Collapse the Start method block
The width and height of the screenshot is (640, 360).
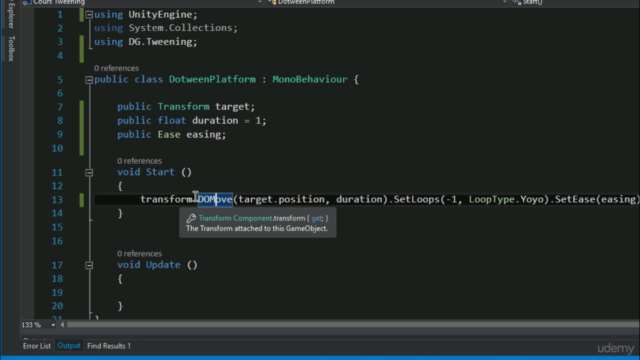click(x=89, y=173)
